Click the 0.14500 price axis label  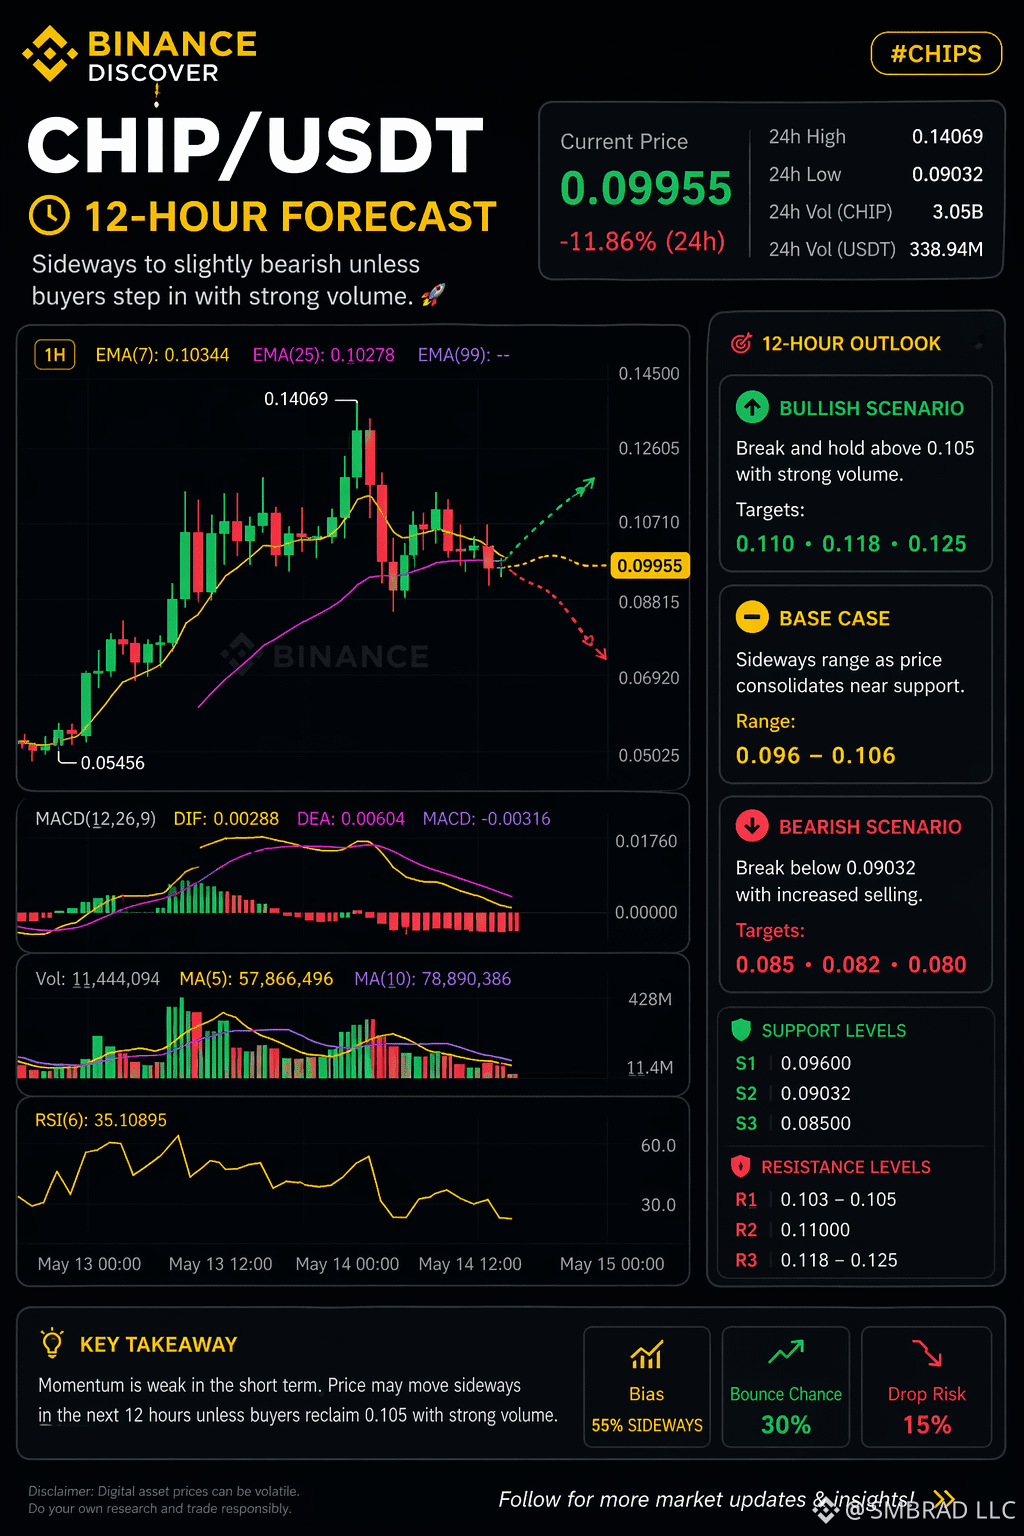[649, 374]
